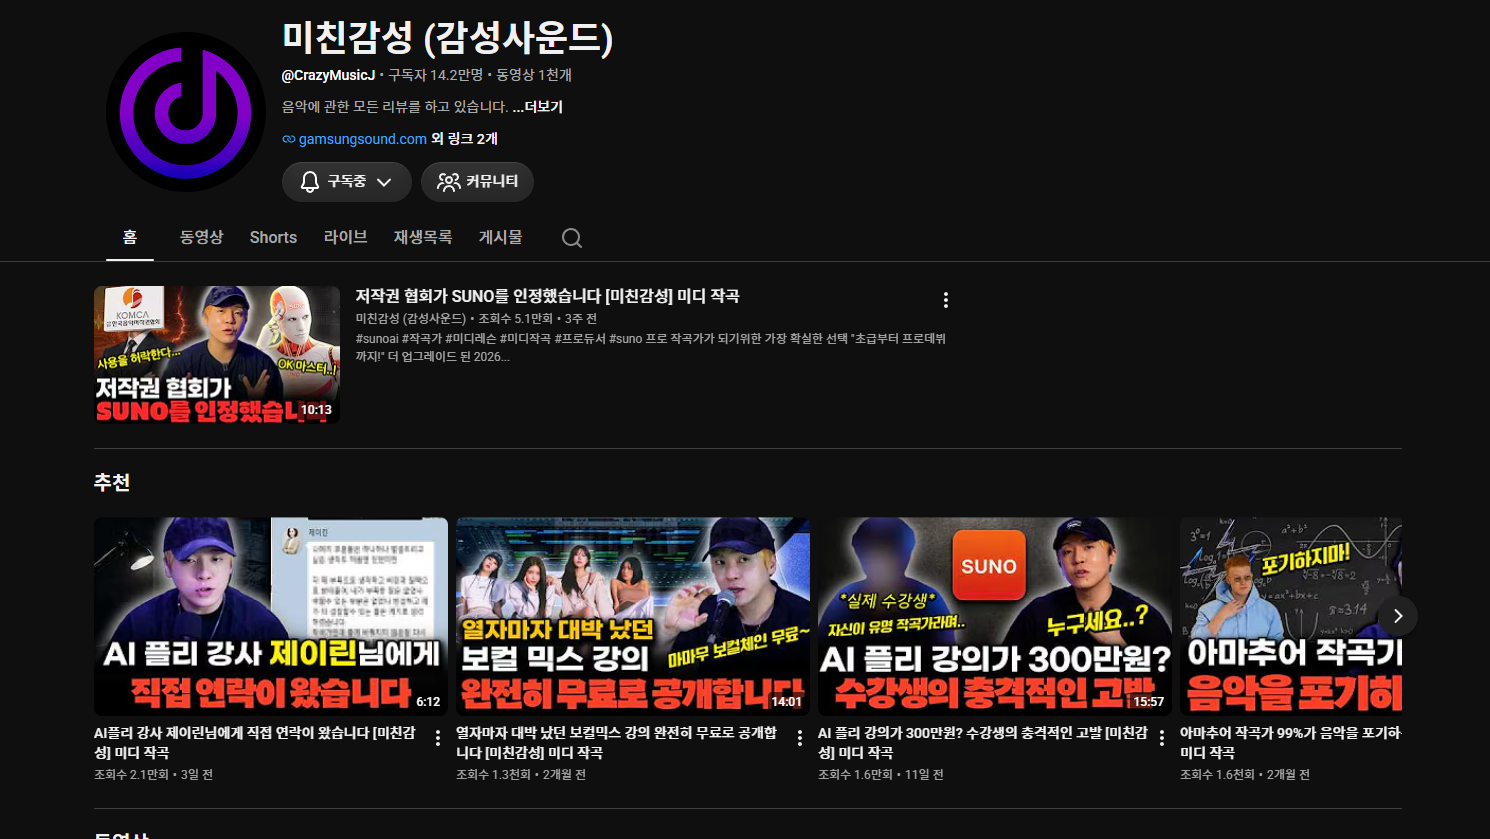The height and width of the screenshot is (839, 1490).
Task: Click the video count '동영상 1천개' text
Action: [x=534, y=75]
